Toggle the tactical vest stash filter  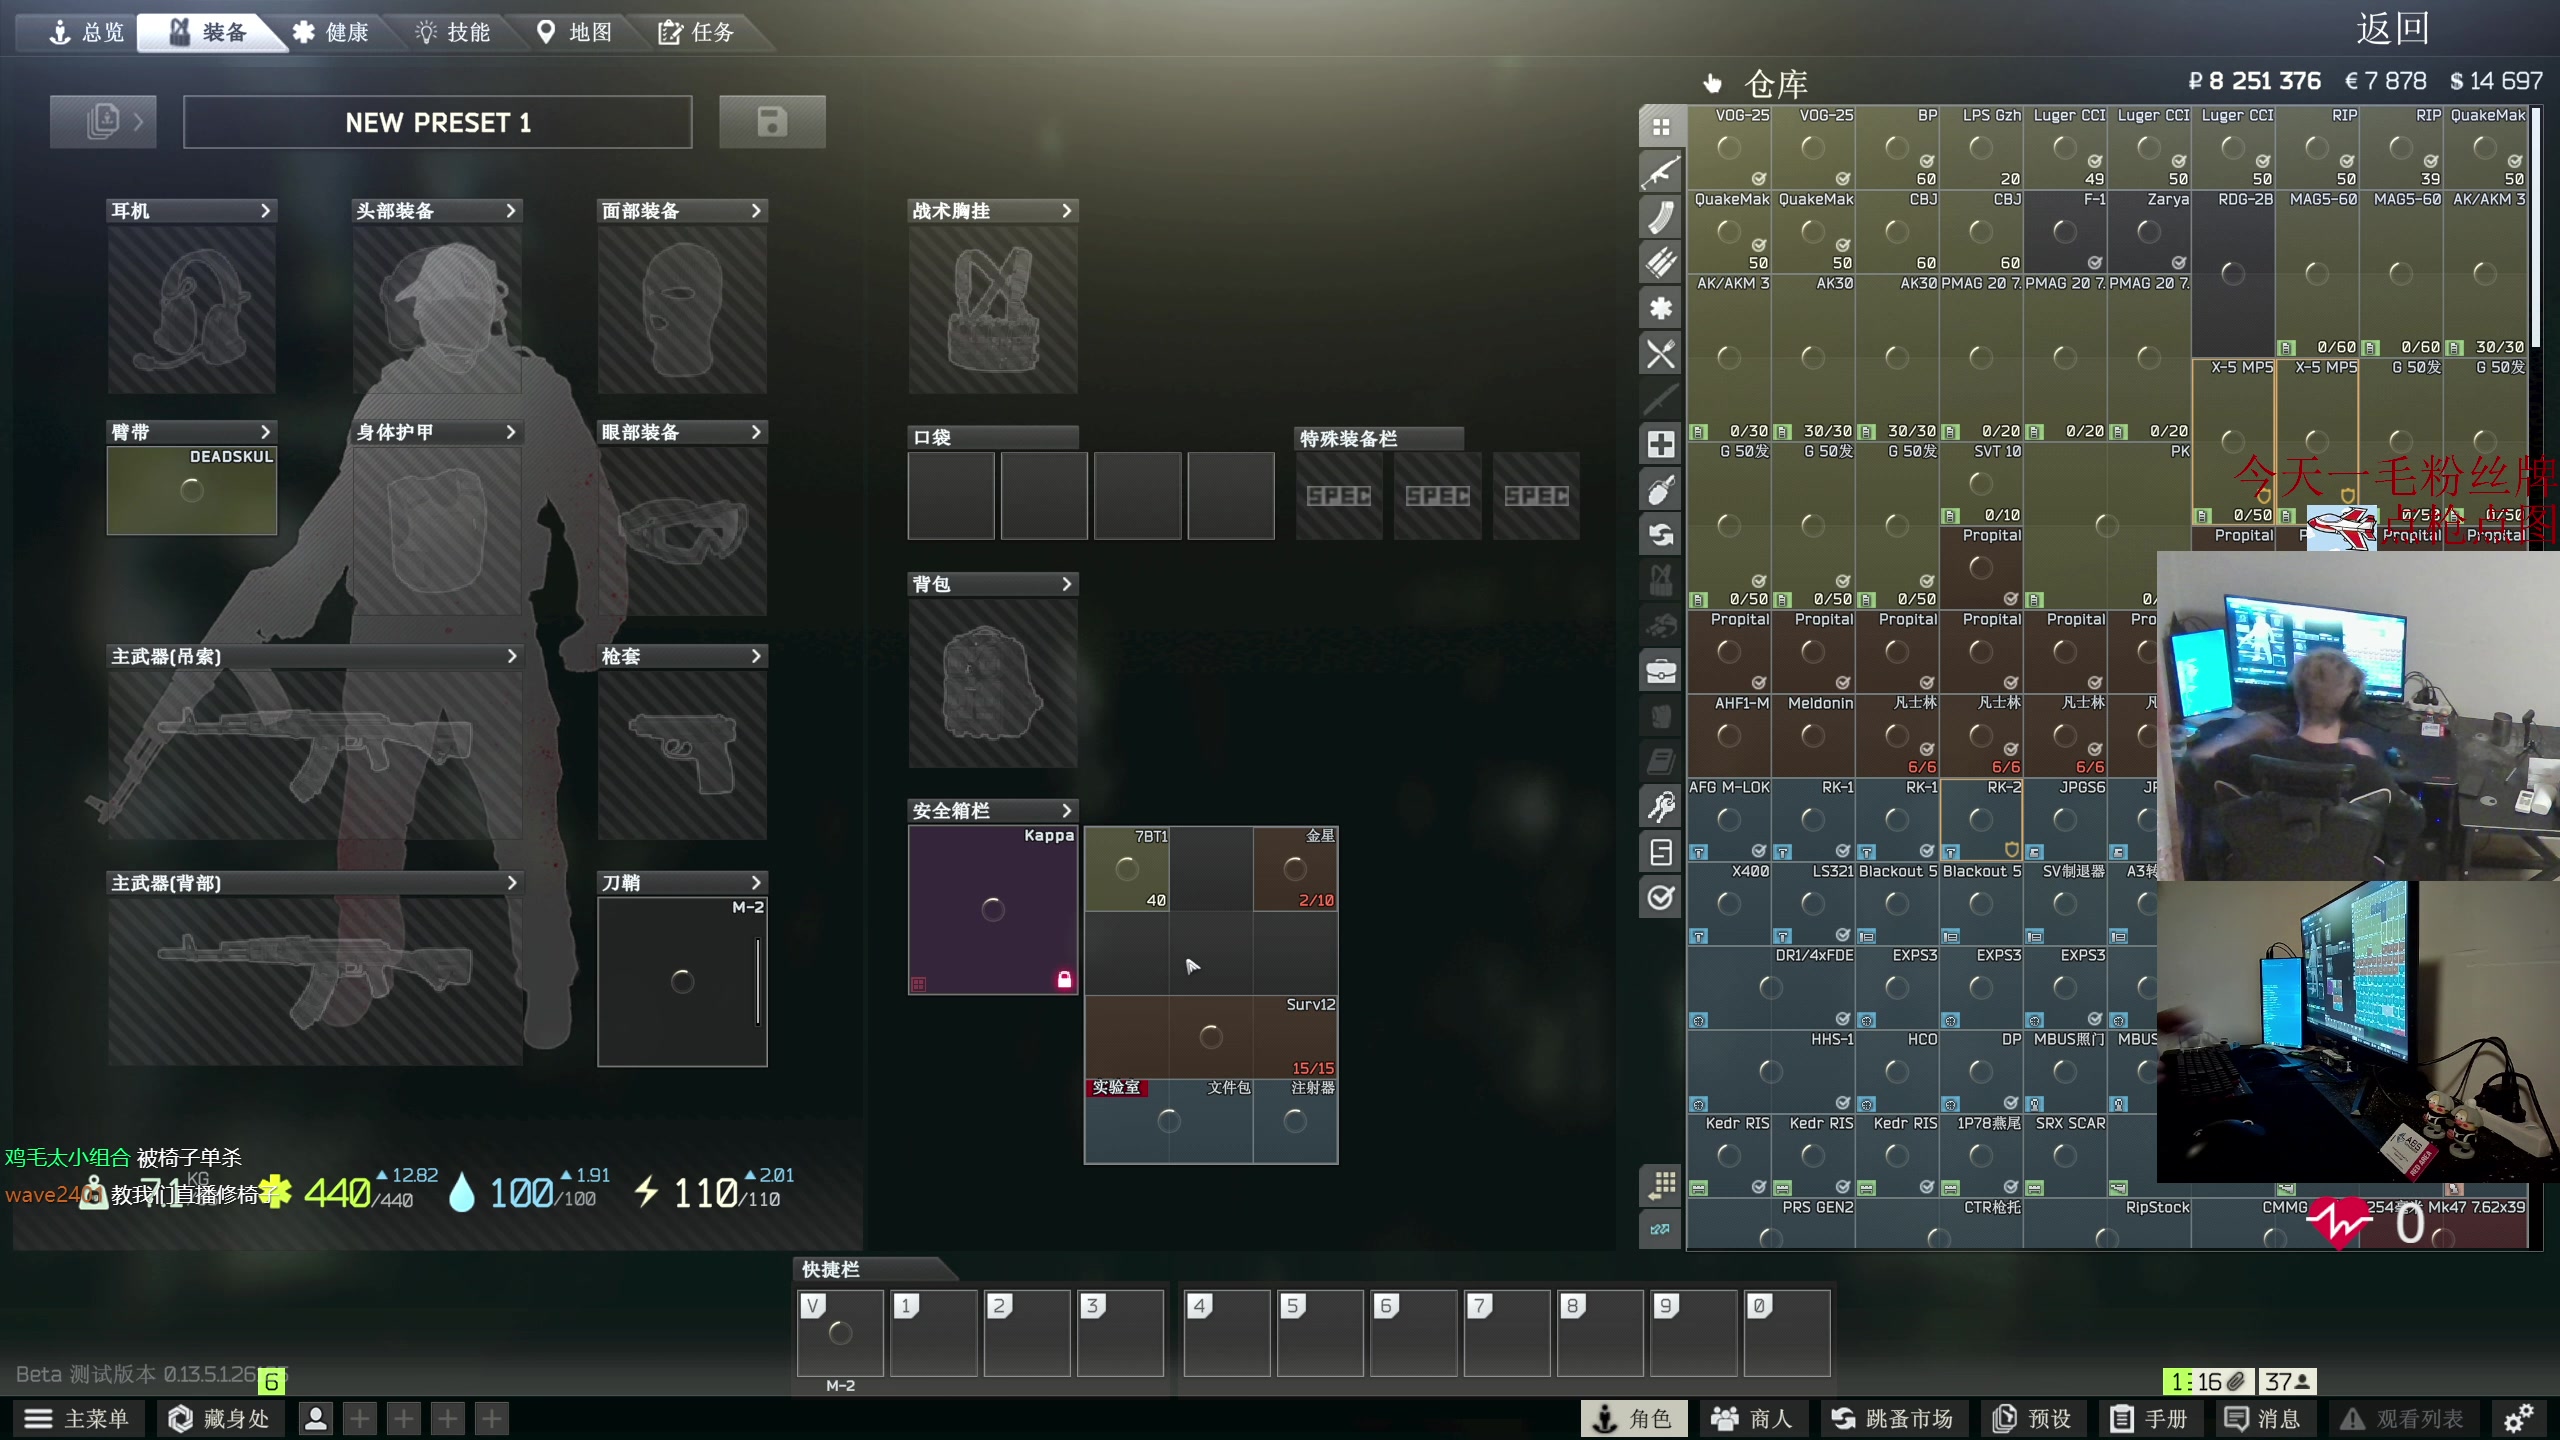click(x=1661, y=580)
